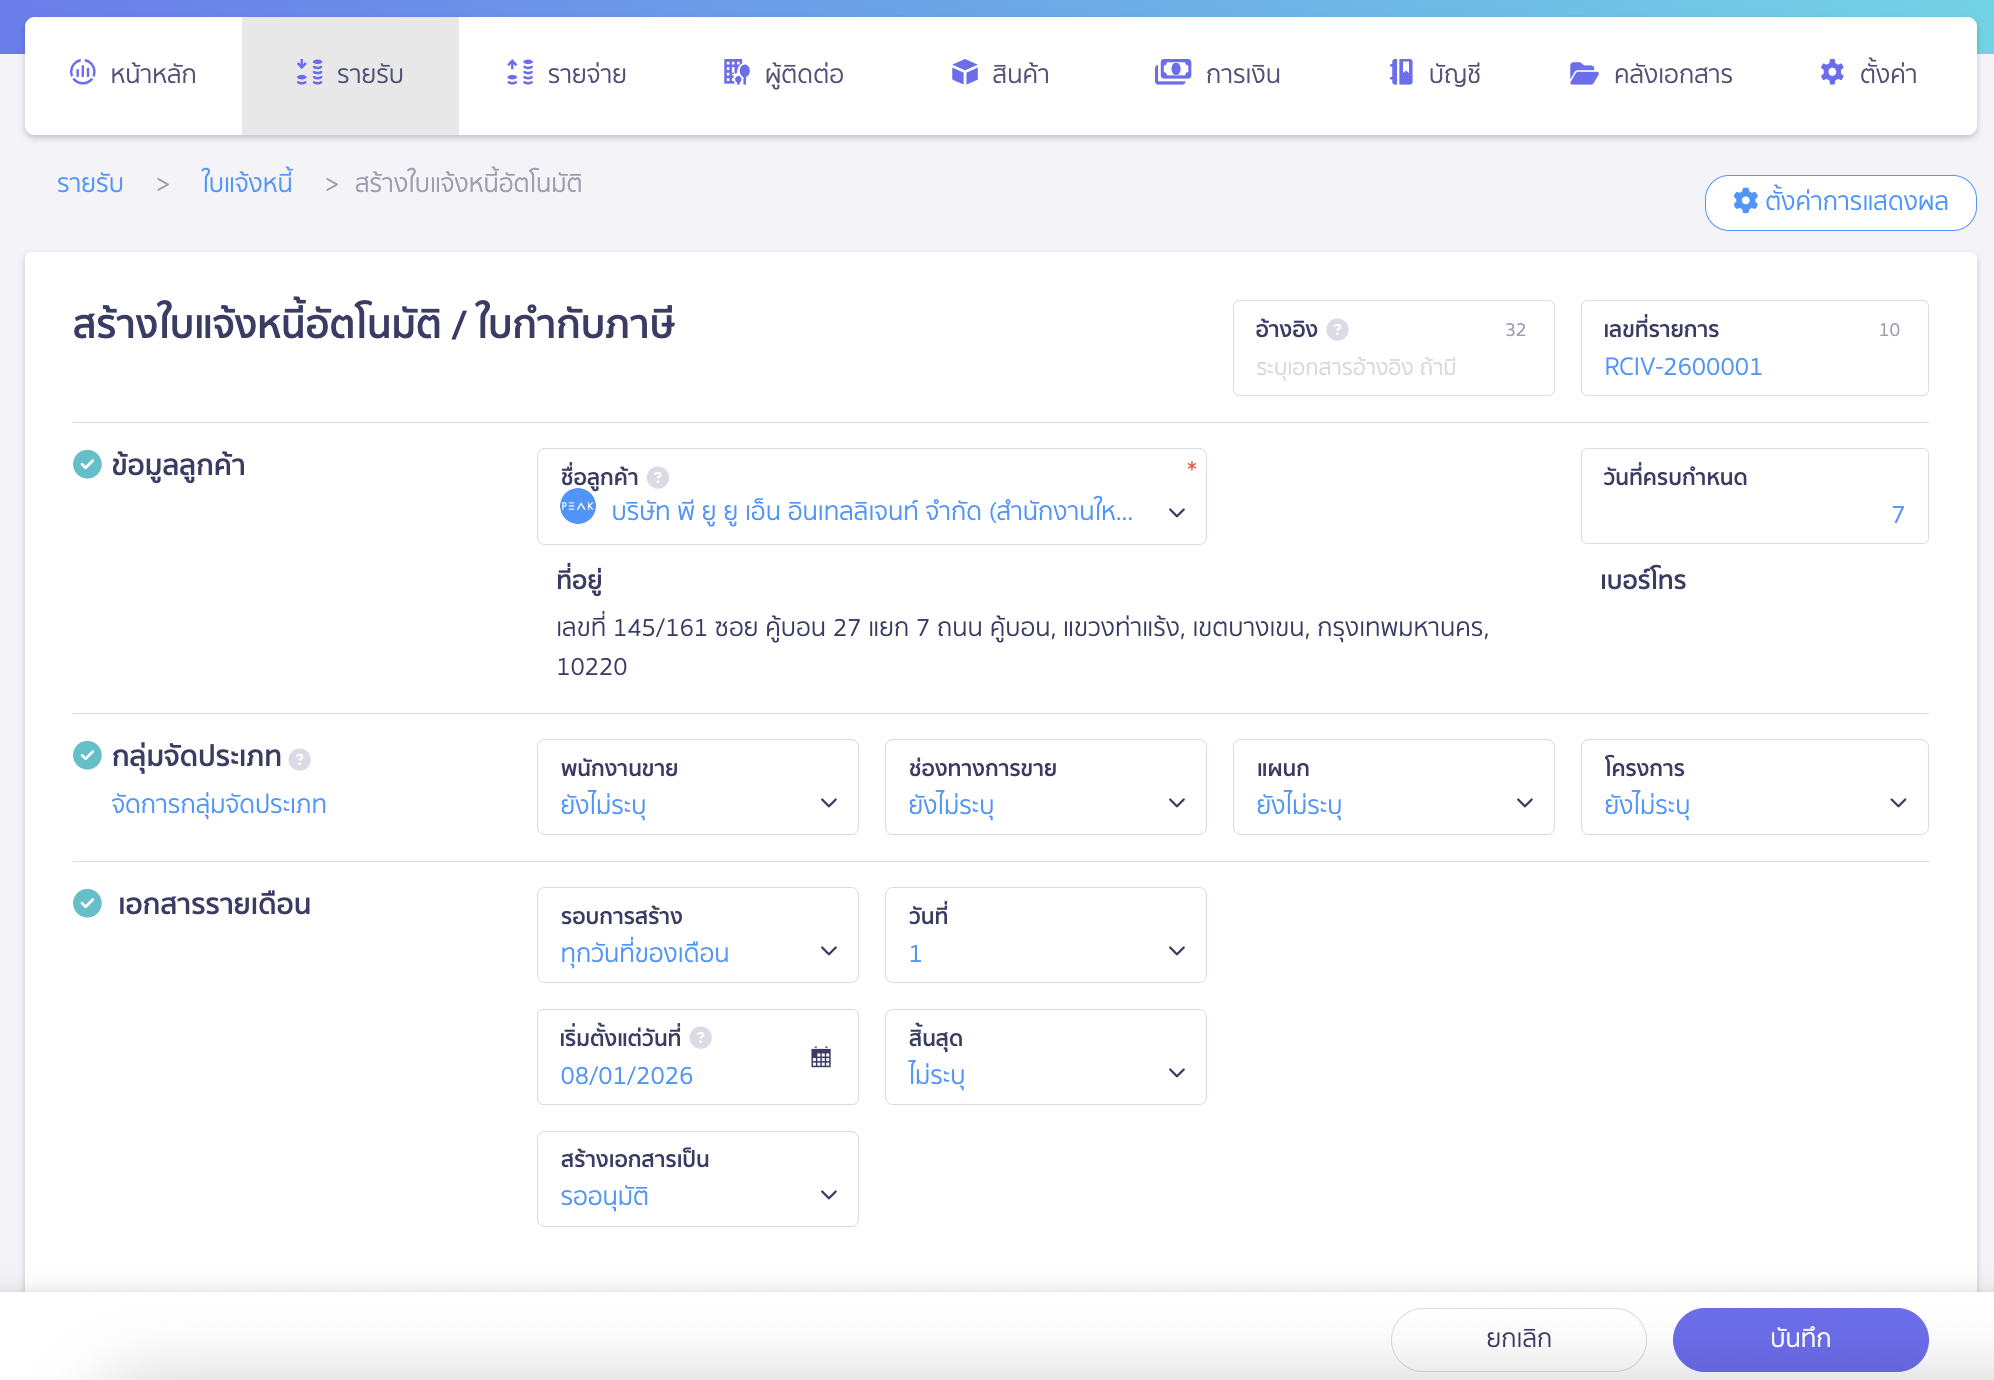Open the บัญชี accounting icon
The height and width of the screenshot is (1380, 1994).
(1403, 73)
